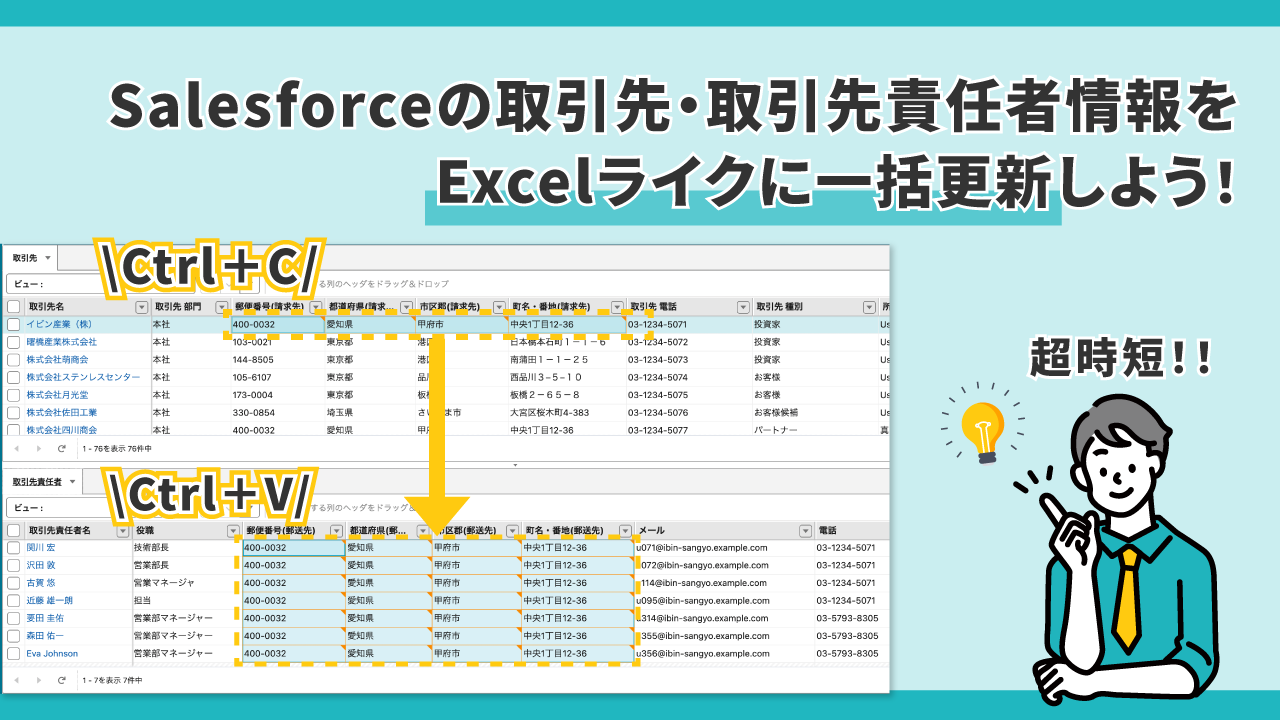Screen dimensions: 1280x720
Task: Expand the メール column header dropdown
Action: tap(805, 531)
